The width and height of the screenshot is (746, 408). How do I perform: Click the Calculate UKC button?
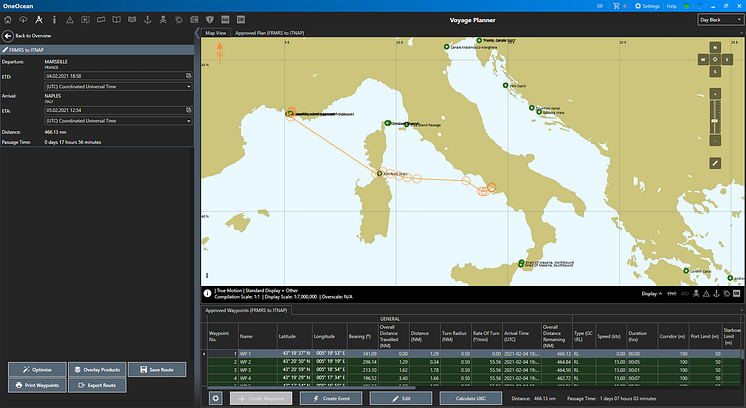[x=471, y=398]
